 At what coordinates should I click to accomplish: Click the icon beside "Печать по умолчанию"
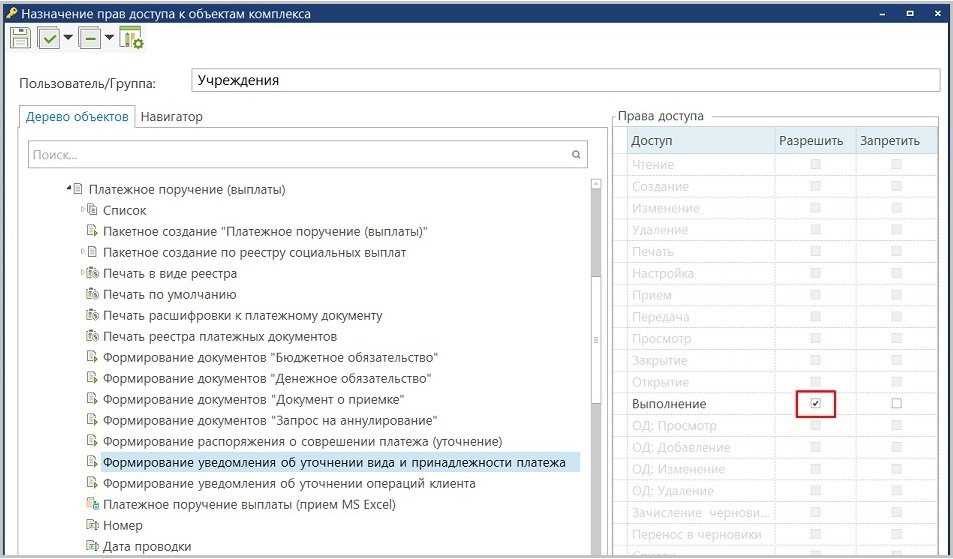(x=92, y=294)
